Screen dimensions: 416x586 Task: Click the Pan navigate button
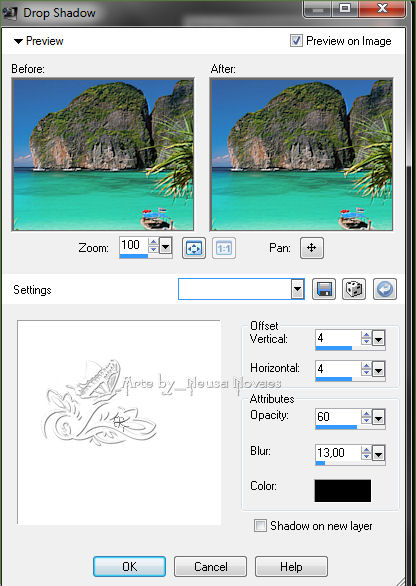click(311, 247)
